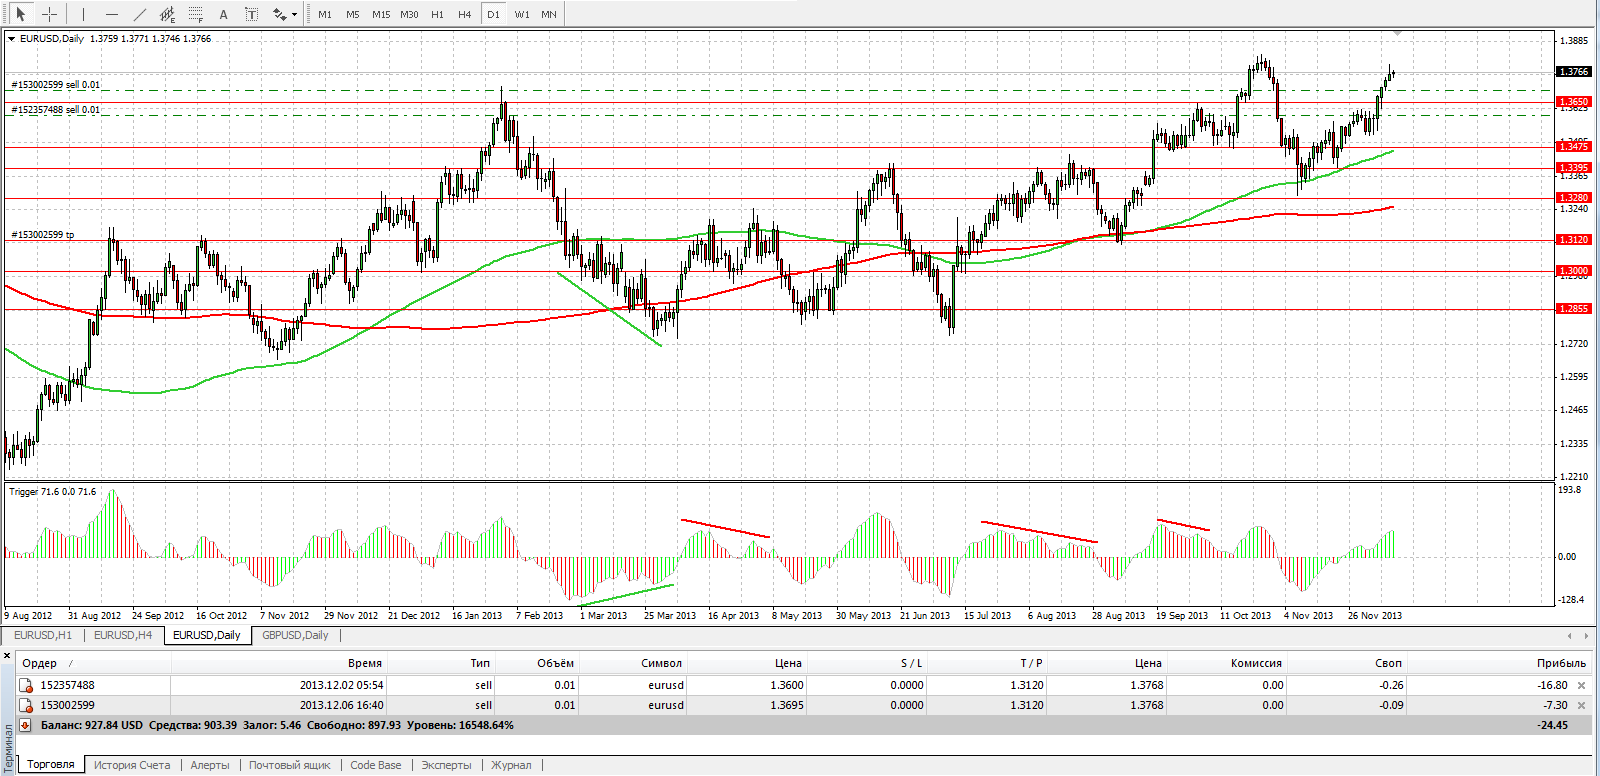Enable the M15 timeframe button
Image resolution: width=1600 pixels, height=776 pixels.
click(381, 14)
